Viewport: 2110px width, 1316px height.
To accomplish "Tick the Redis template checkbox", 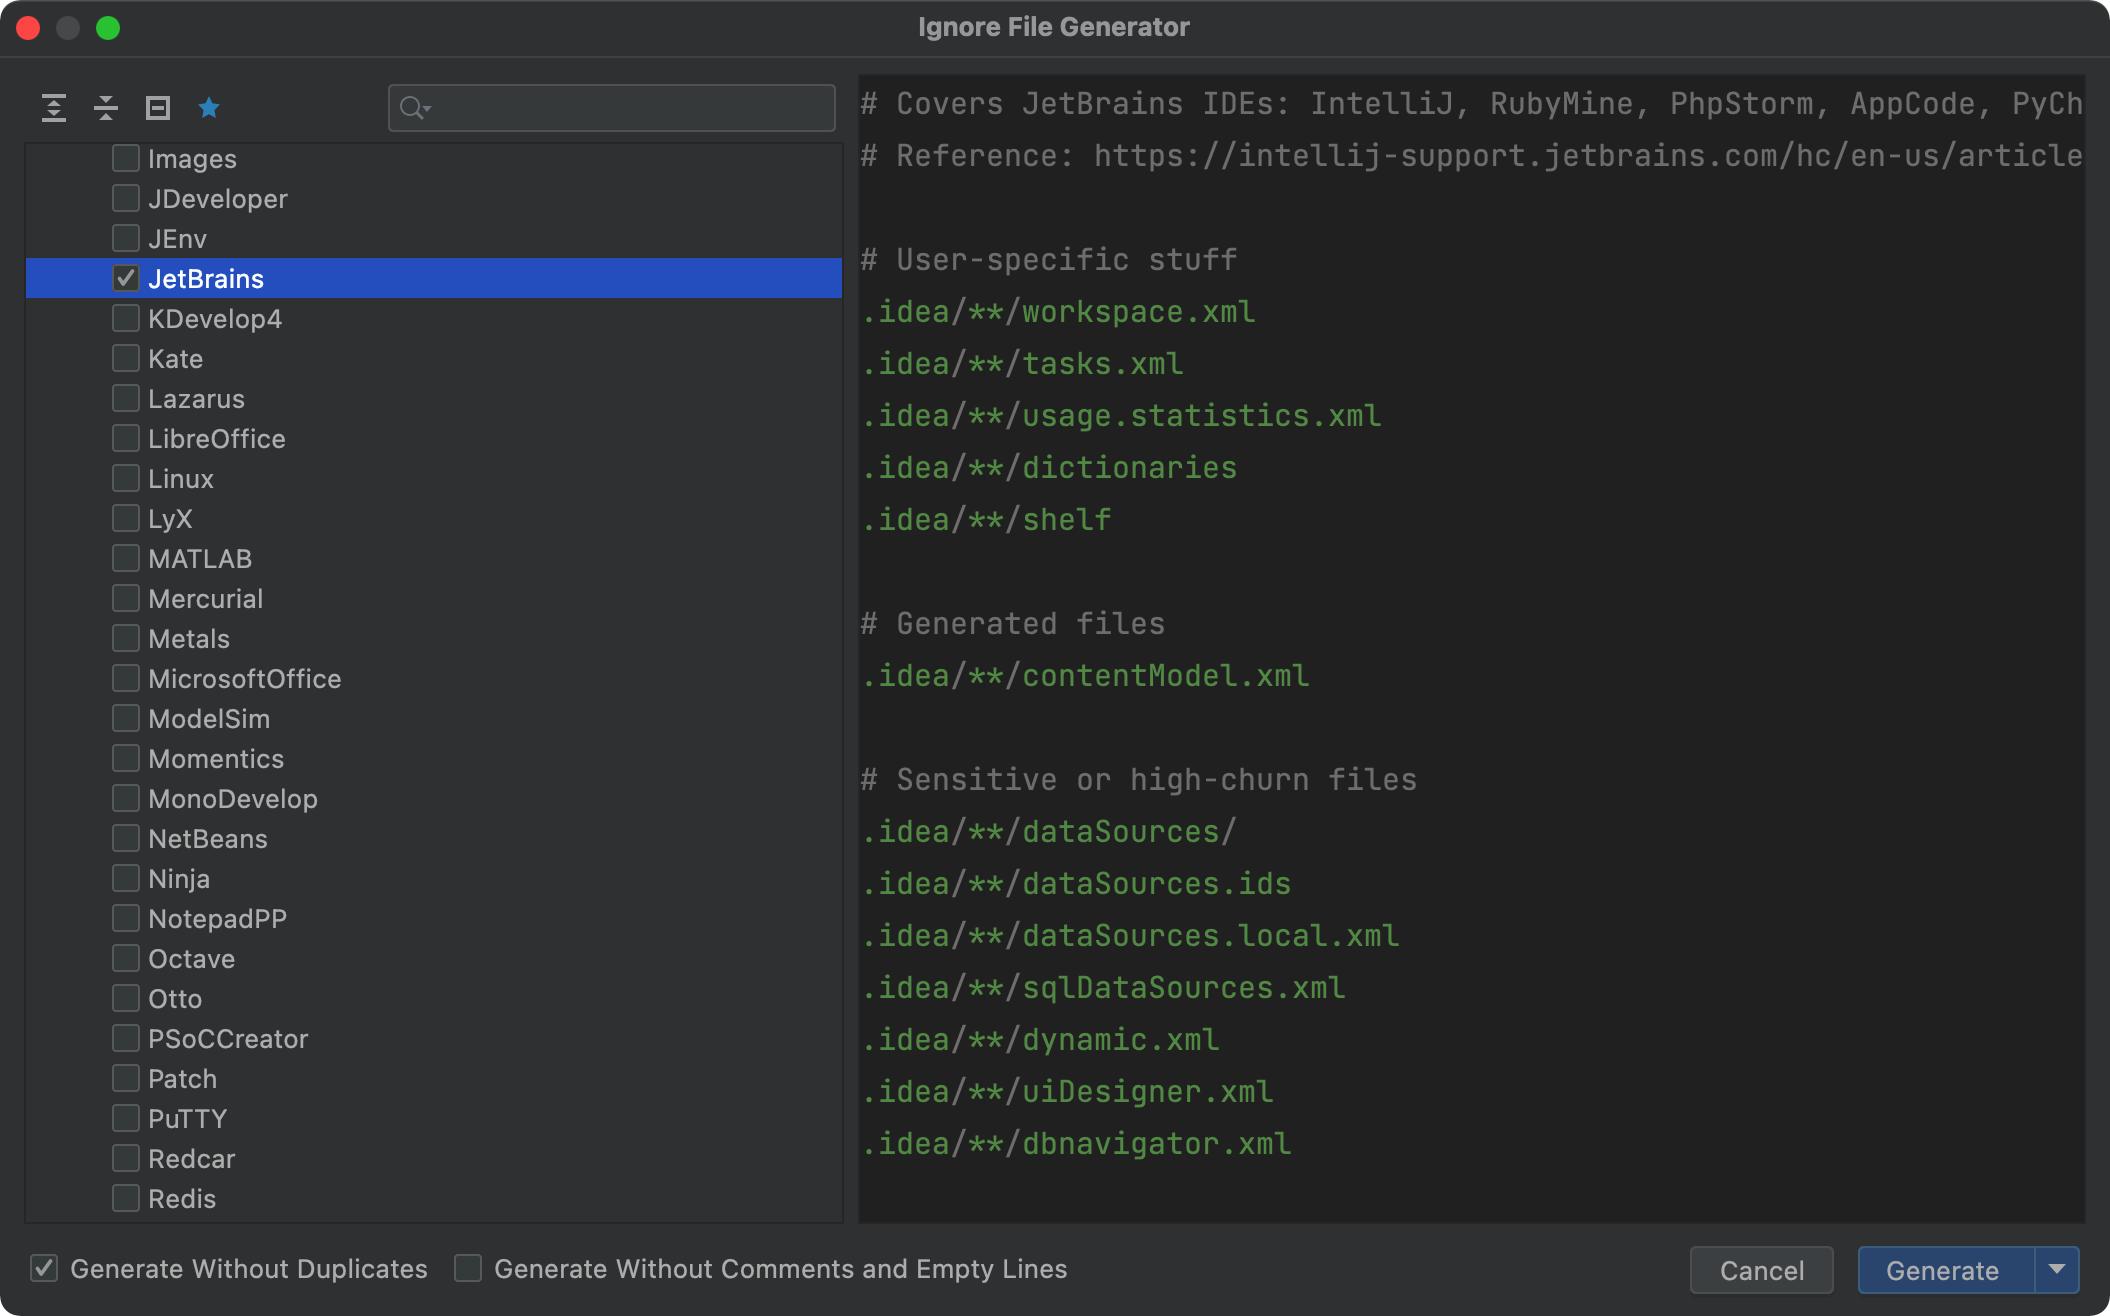I will tap(126, 1199).
